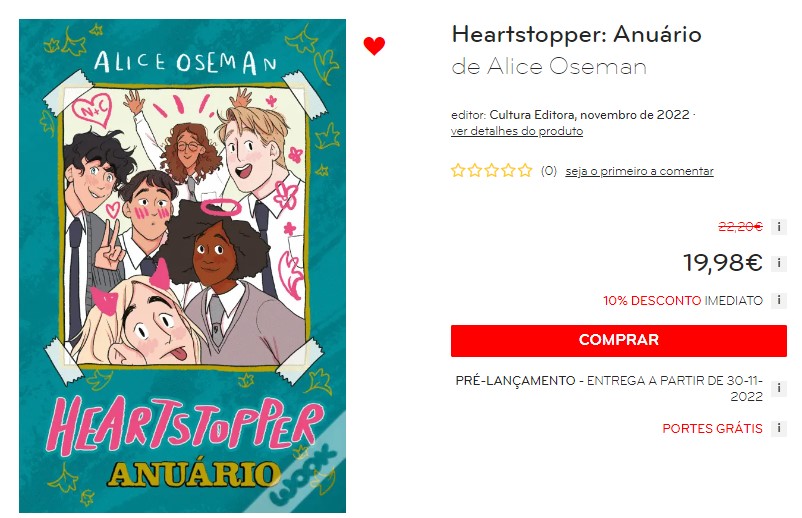
Task: Open the Heartstopper Anuário cover image
Action: pyautogui.click(x=183, y=266)
